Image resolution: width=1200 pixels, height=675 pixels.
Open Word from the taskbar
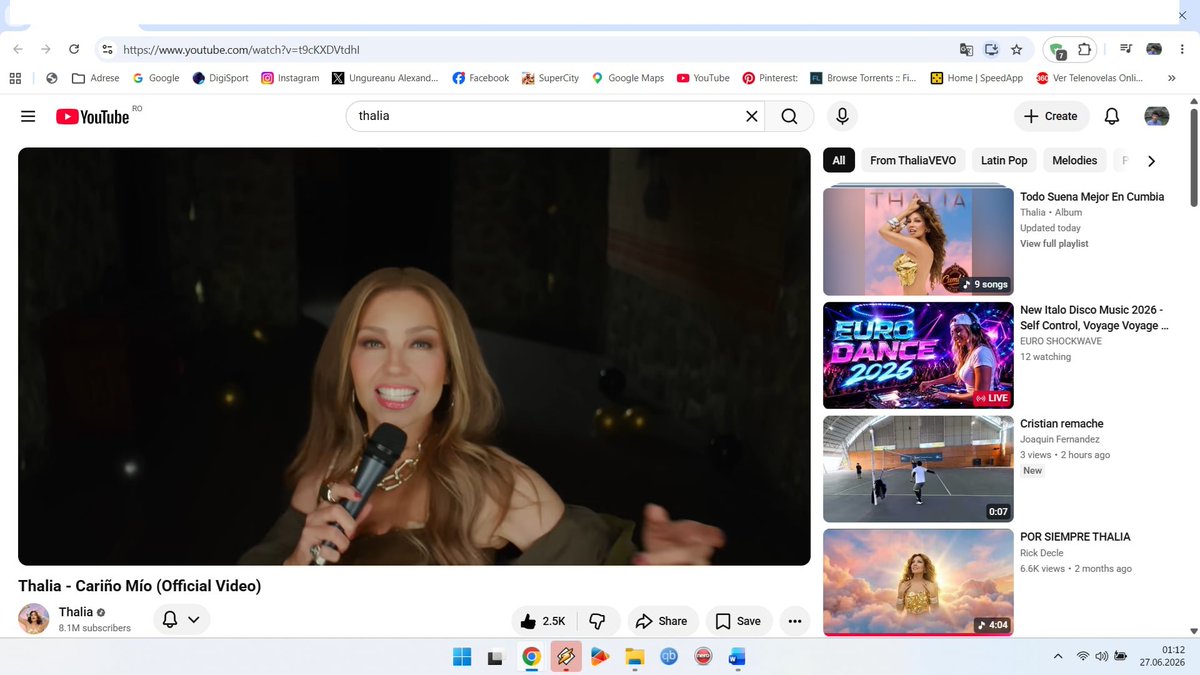tap(737, 657)
